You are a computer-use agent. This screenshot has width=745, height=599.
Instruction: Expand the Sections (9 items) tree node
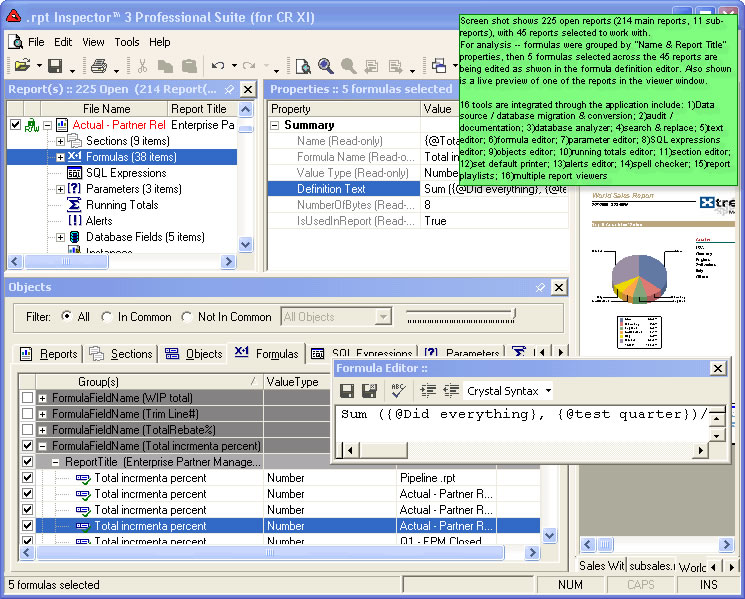coord(60,141)
